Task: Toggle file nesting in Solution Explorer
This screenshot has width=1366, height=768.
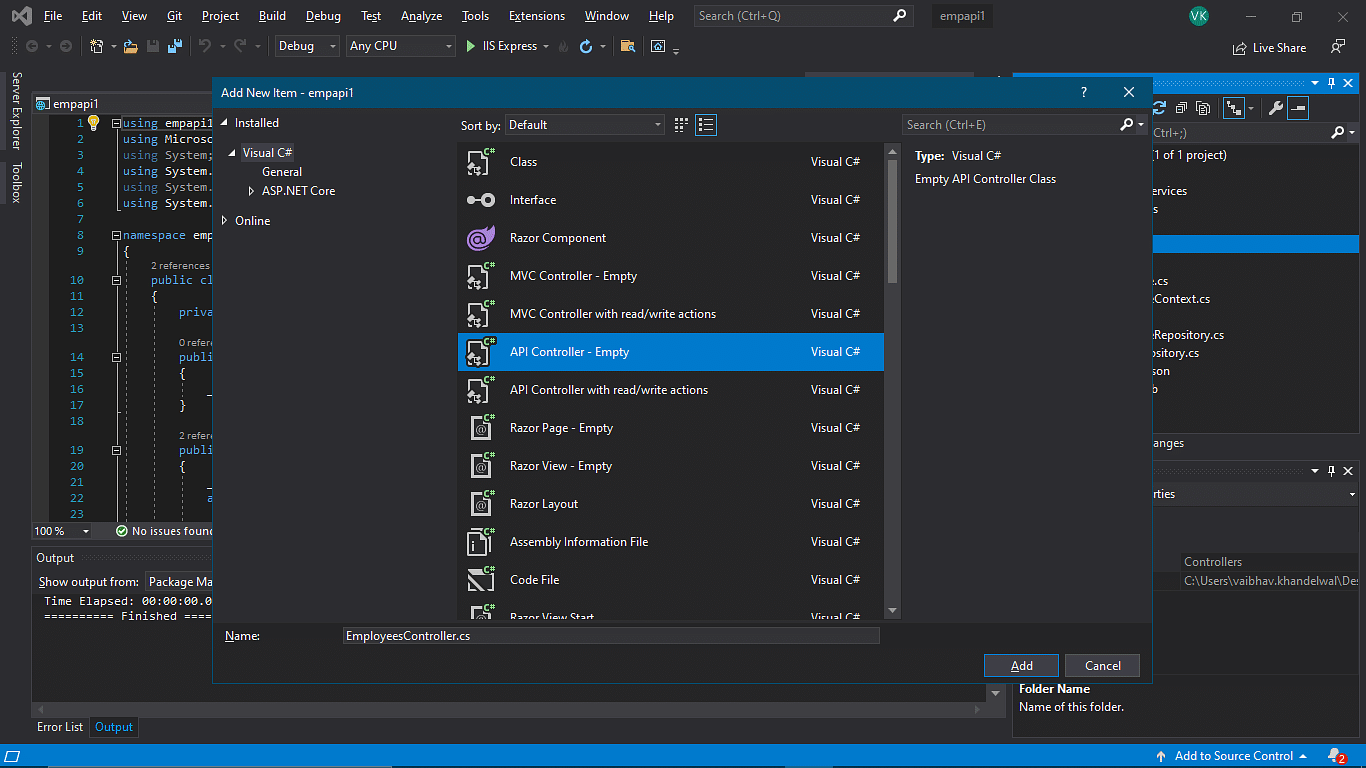Action: point(1233,107)
